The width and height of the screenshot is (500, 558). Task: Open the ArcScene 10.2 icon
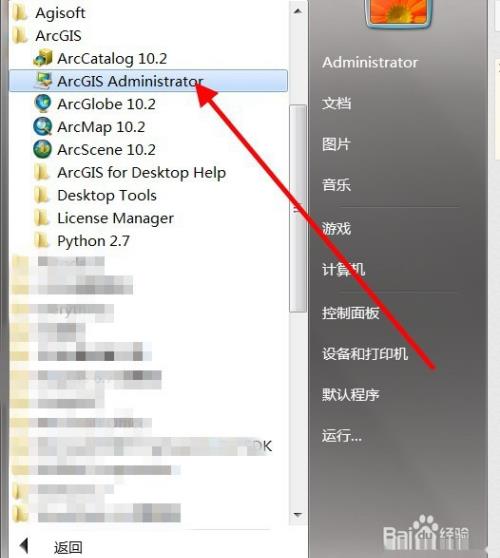point(43,149)
